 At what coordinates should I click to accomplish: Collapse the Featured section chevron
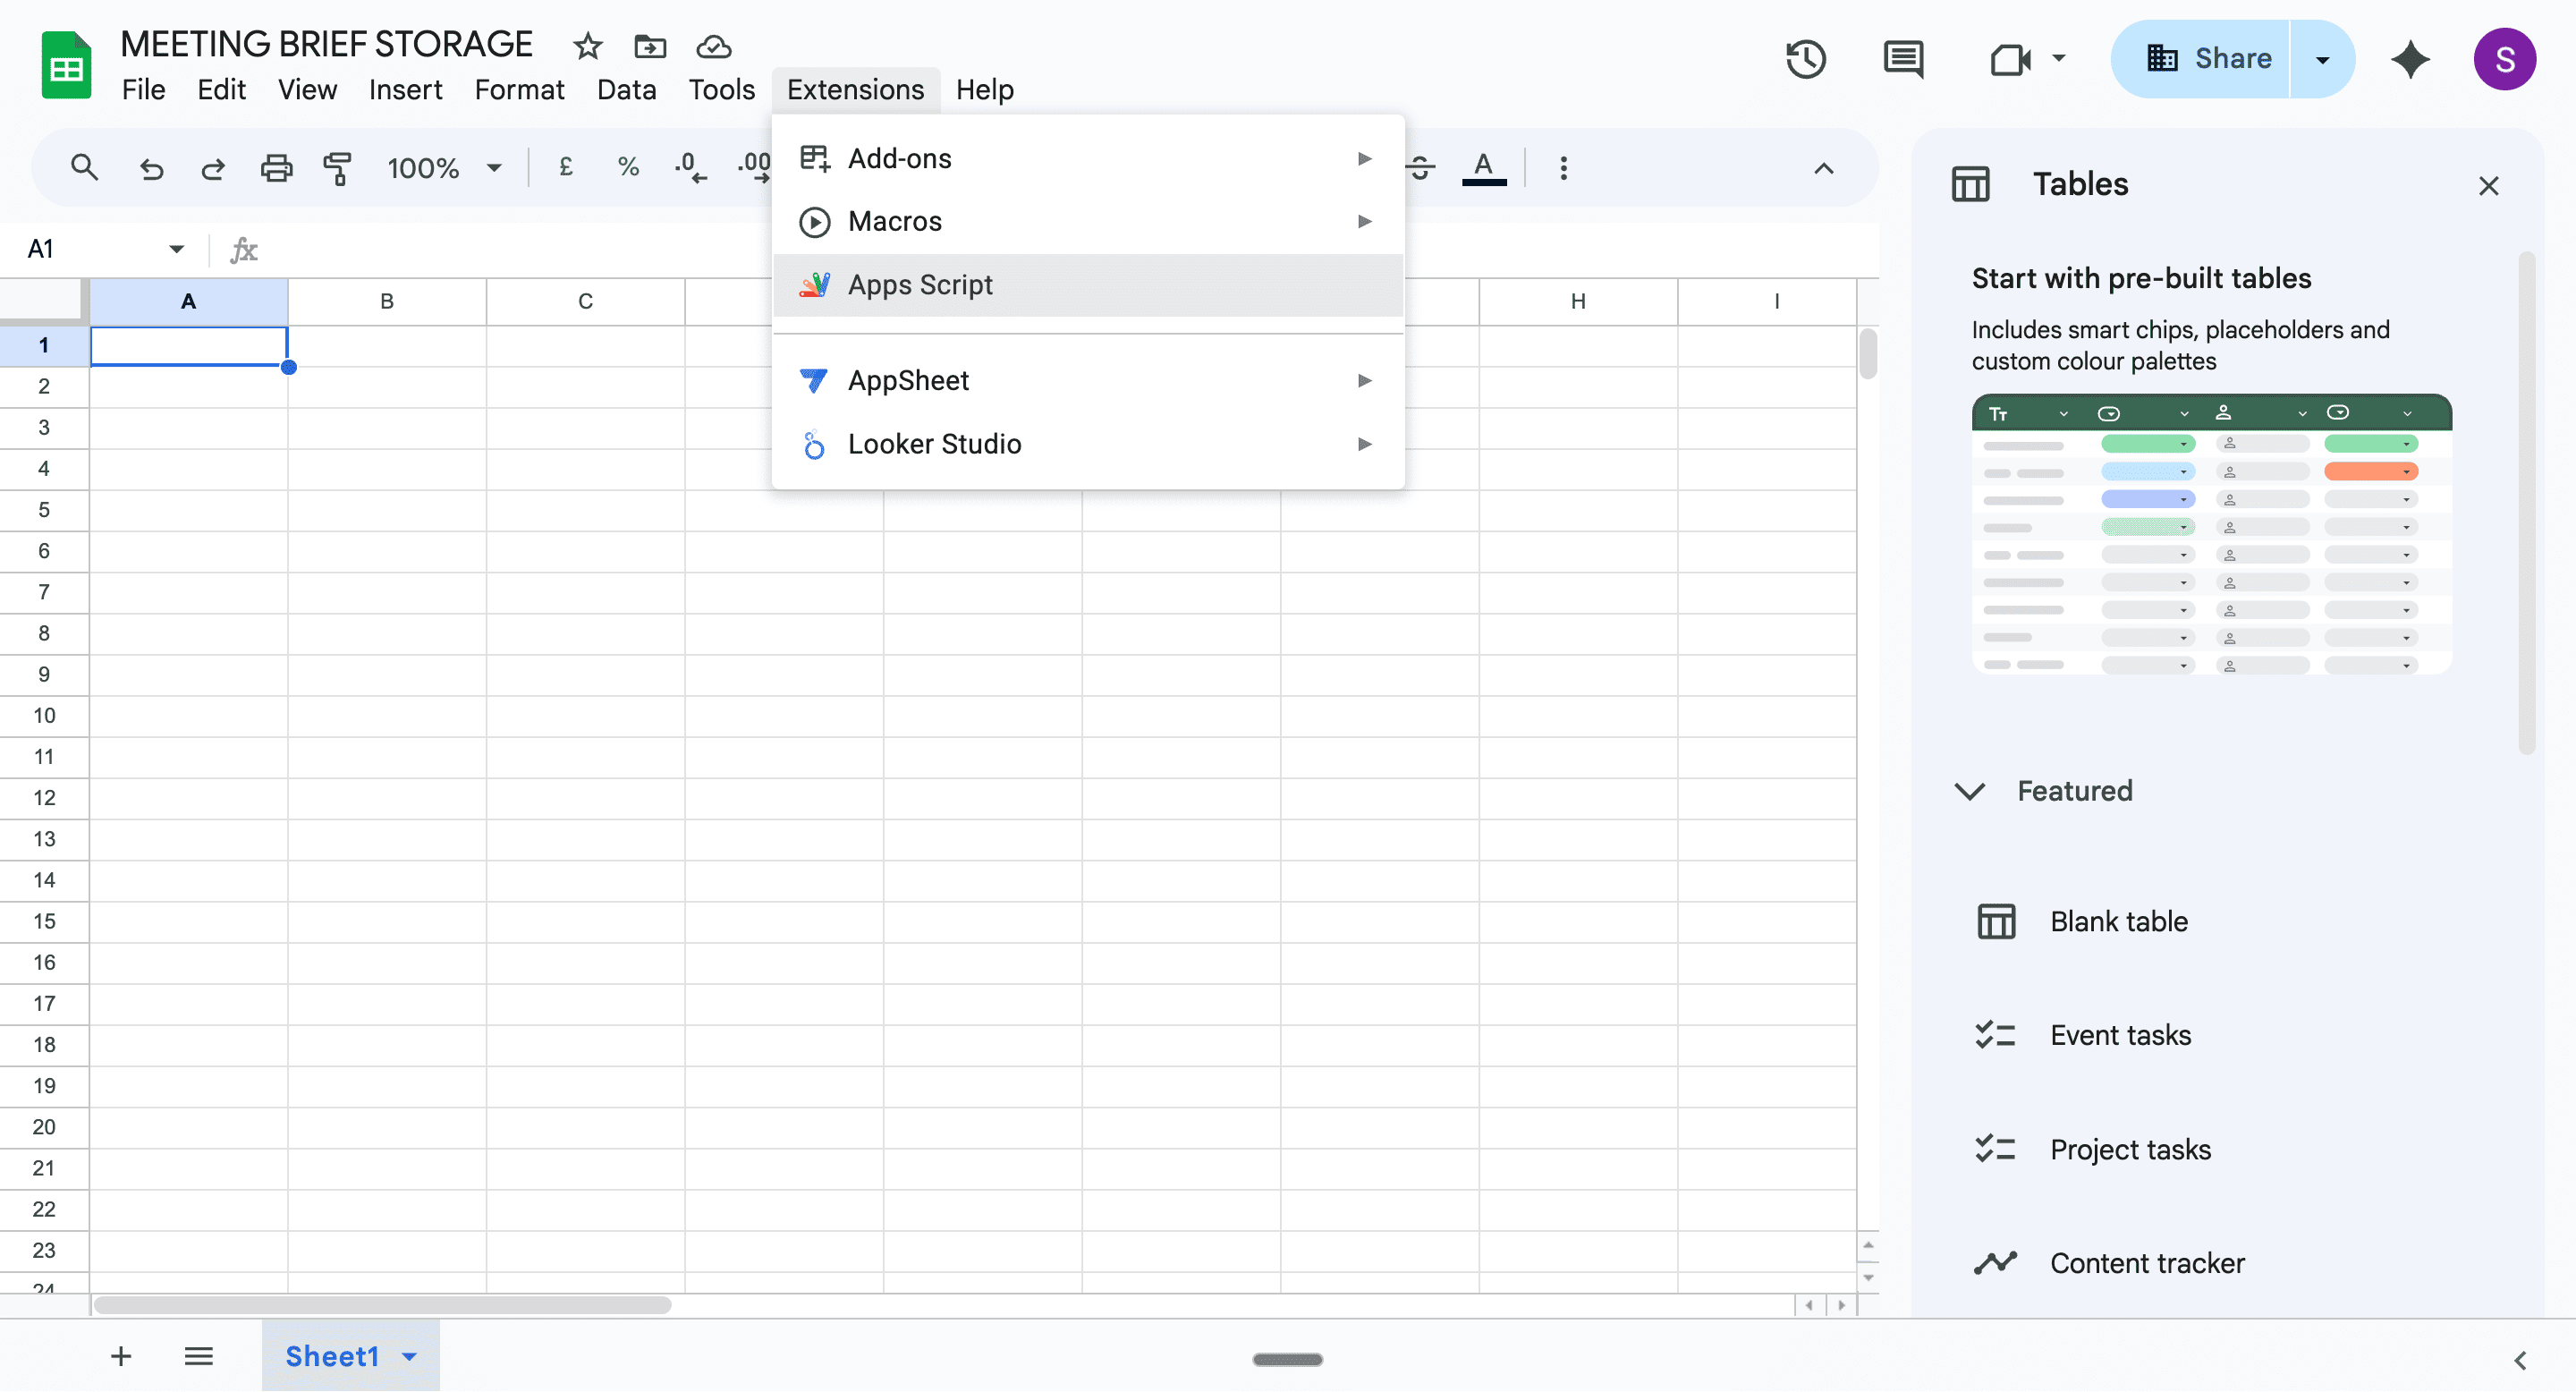1969,791
